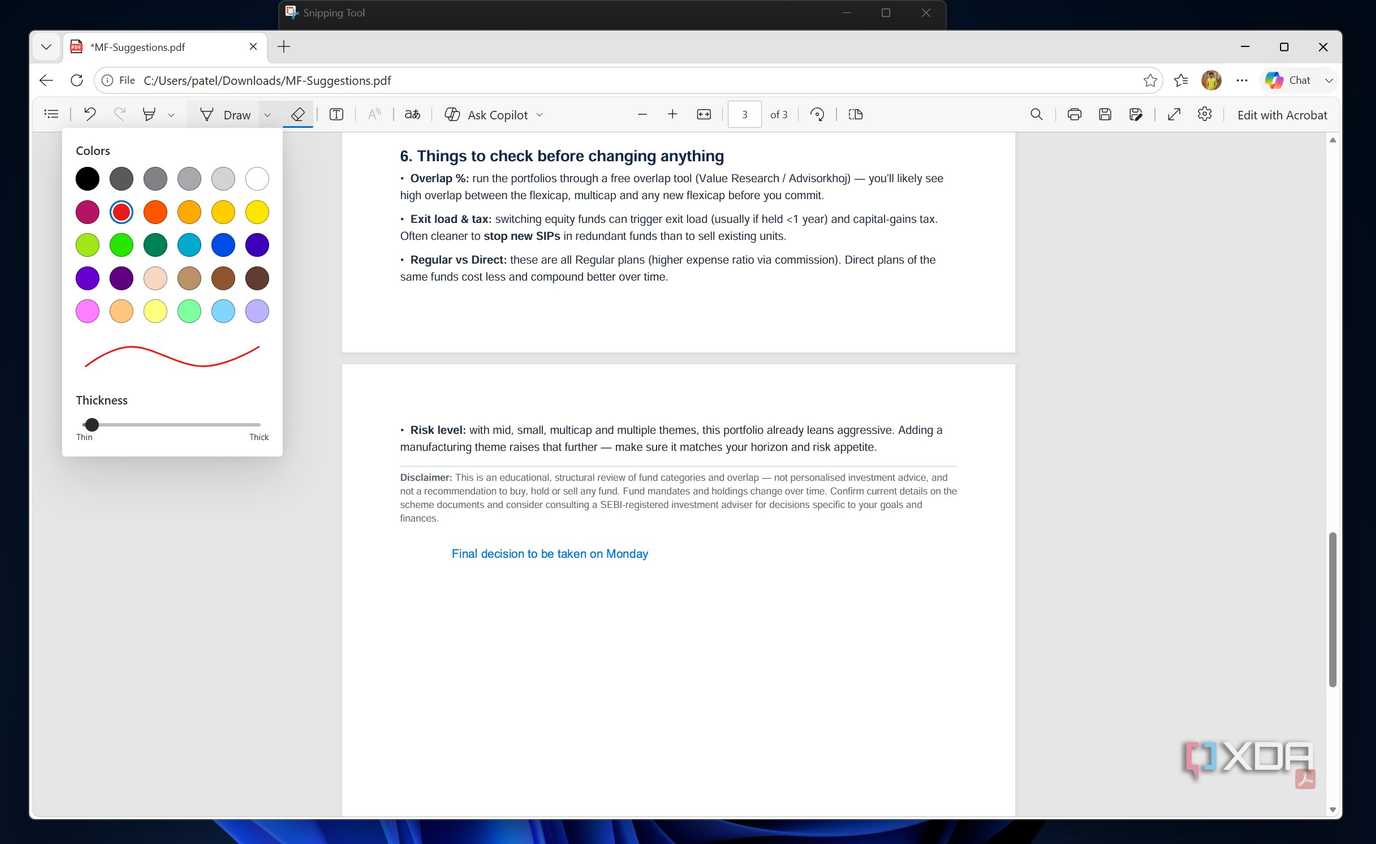Click the address bar file path
This screenshot has width=1376, height=844.
coord(267,80)
